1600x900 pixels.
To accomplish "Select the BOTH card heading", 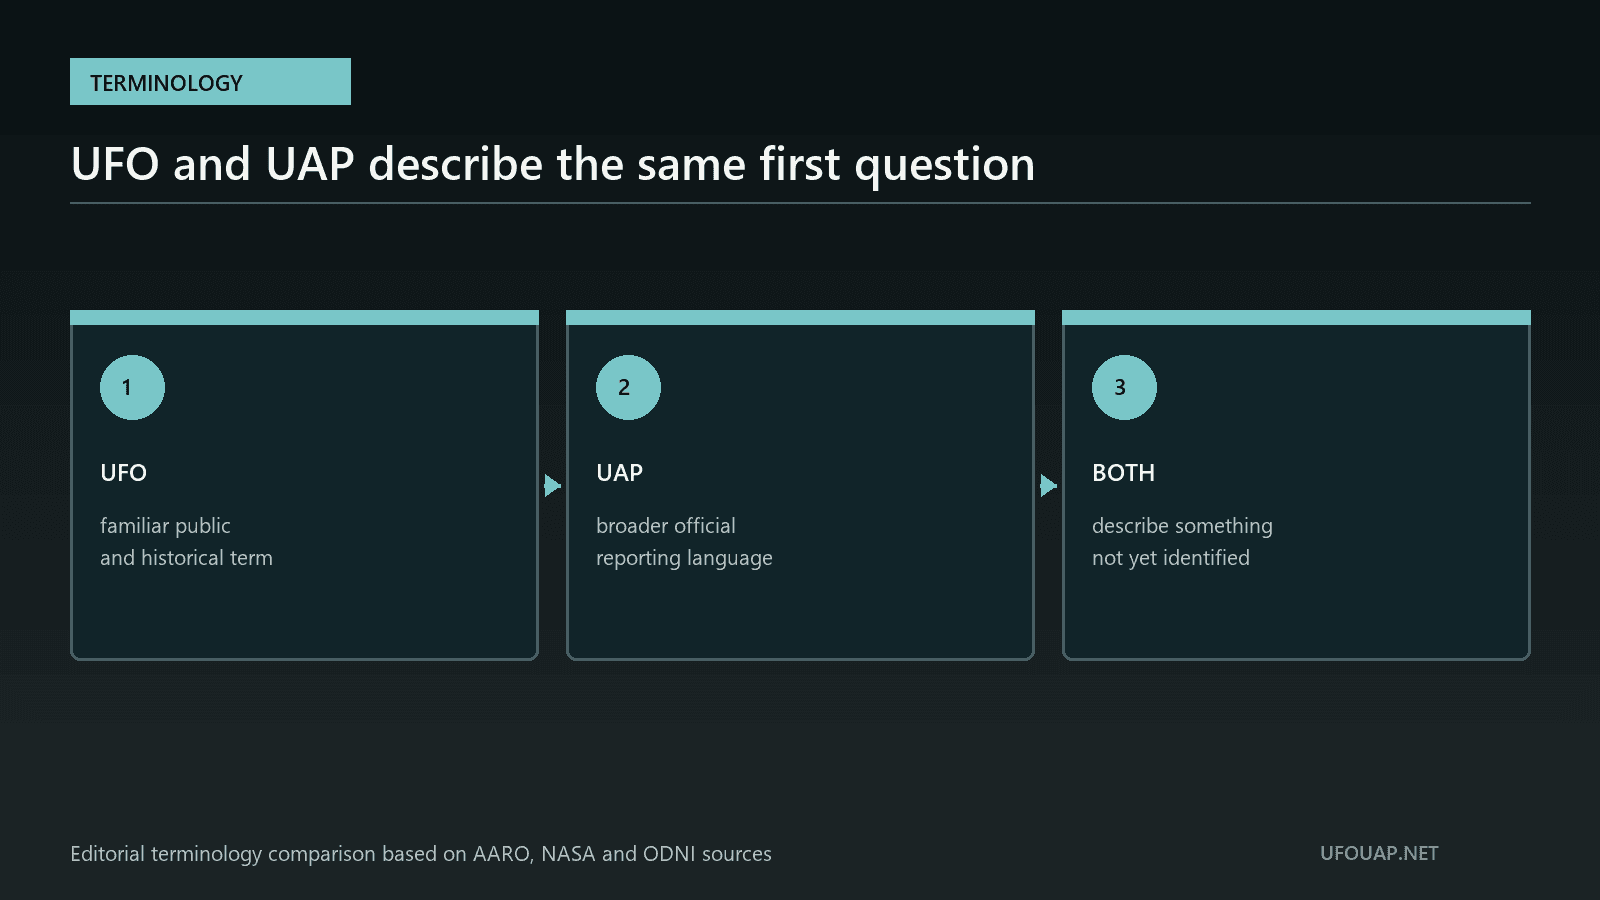I will click(x=1123, y=473).
